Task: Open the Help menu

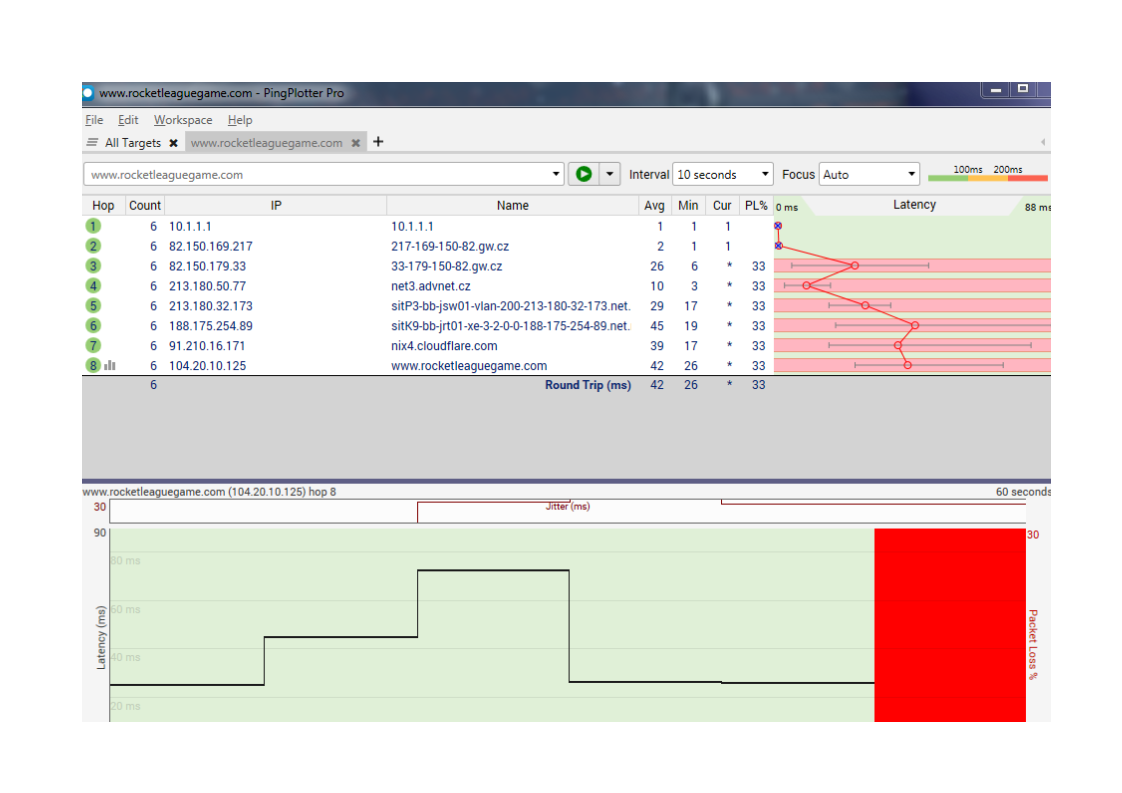Action: [x=240, y=120]
